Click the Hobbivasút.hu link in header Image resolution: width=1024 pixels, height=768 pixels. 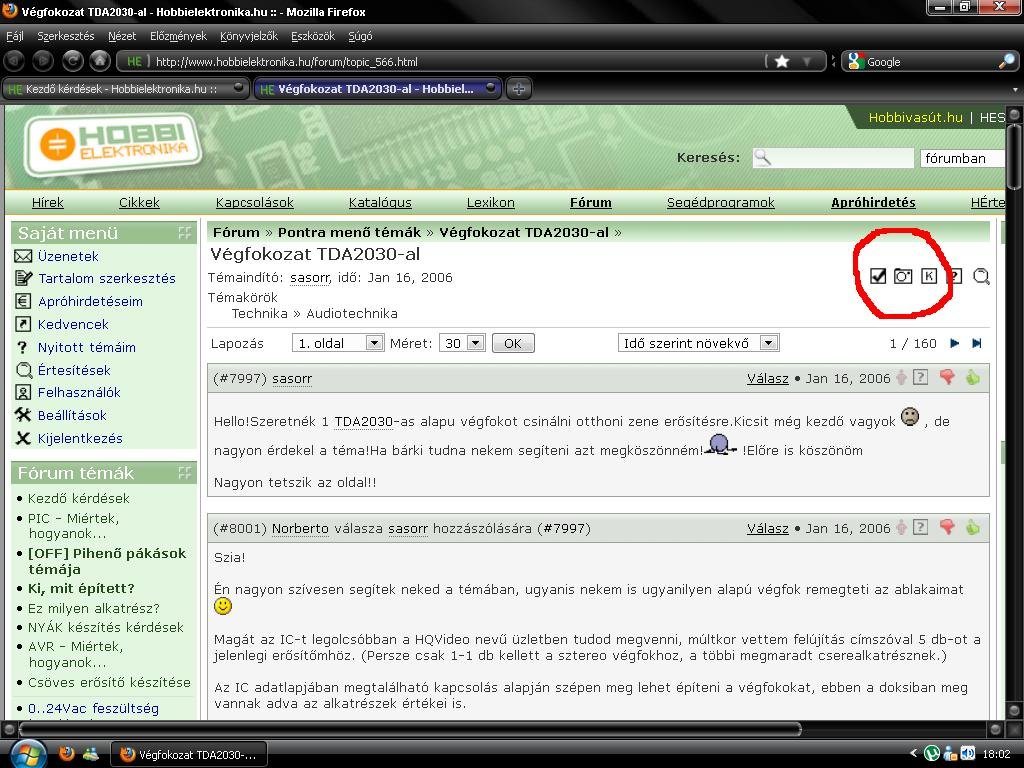coord(916,118)
